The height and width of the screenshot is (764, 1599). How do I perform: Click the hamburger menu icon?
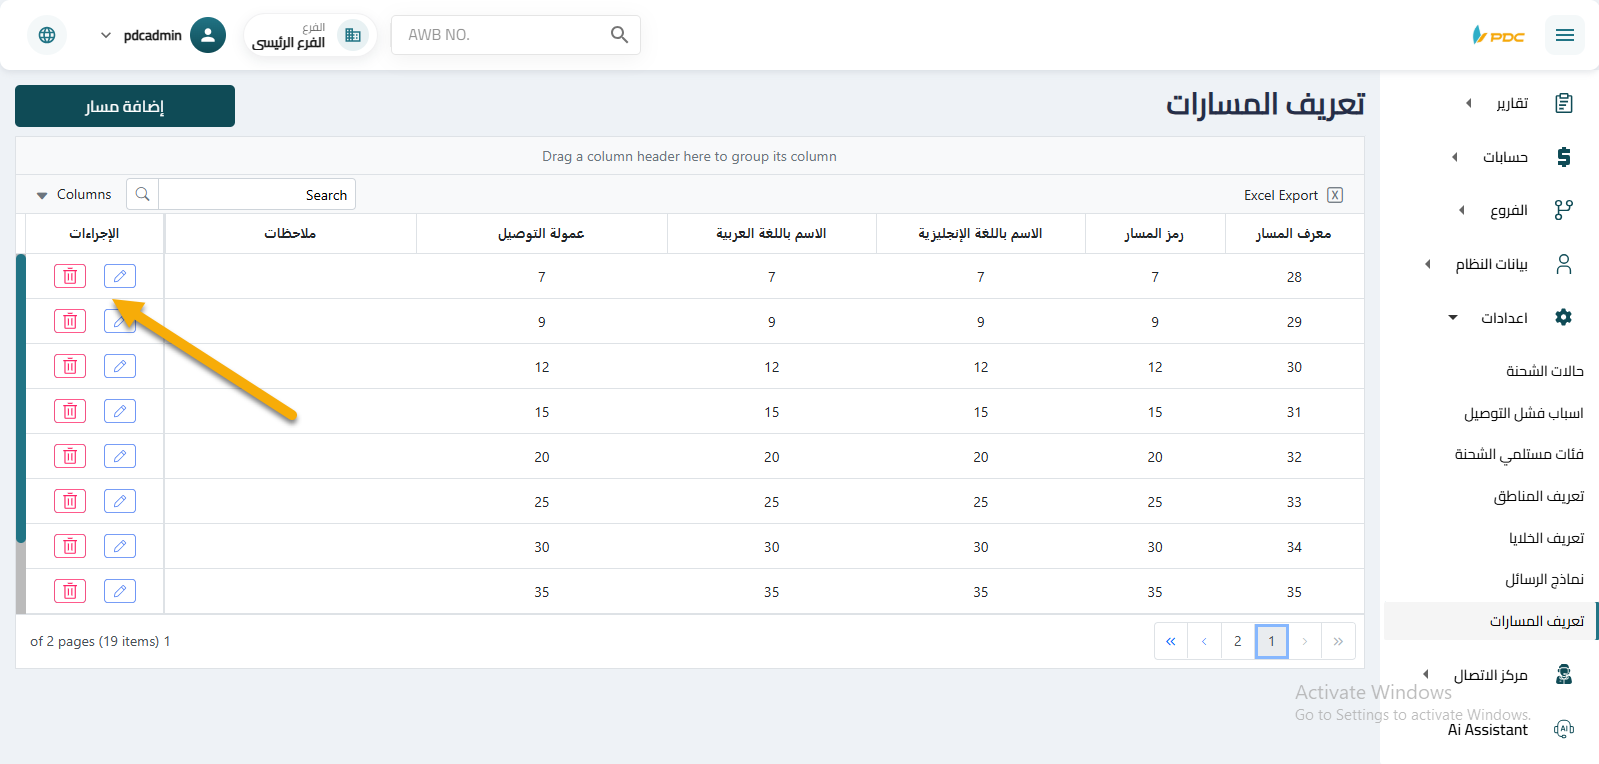coord(1564,35)
